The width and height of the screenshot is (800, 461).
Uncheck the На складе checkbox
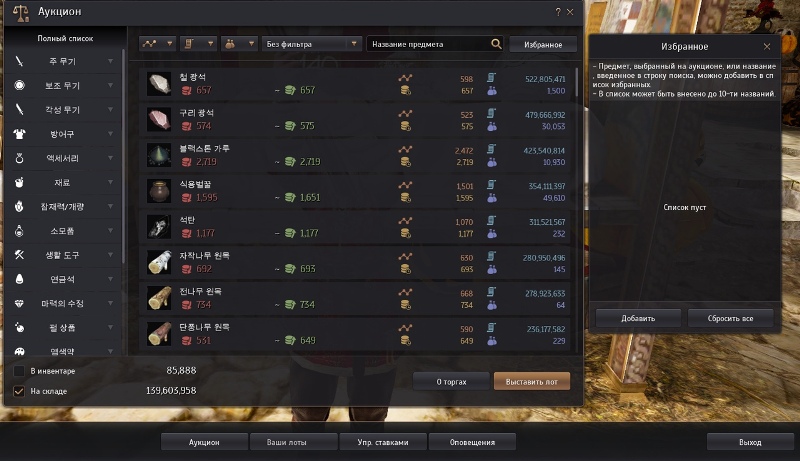coord(19,391)
